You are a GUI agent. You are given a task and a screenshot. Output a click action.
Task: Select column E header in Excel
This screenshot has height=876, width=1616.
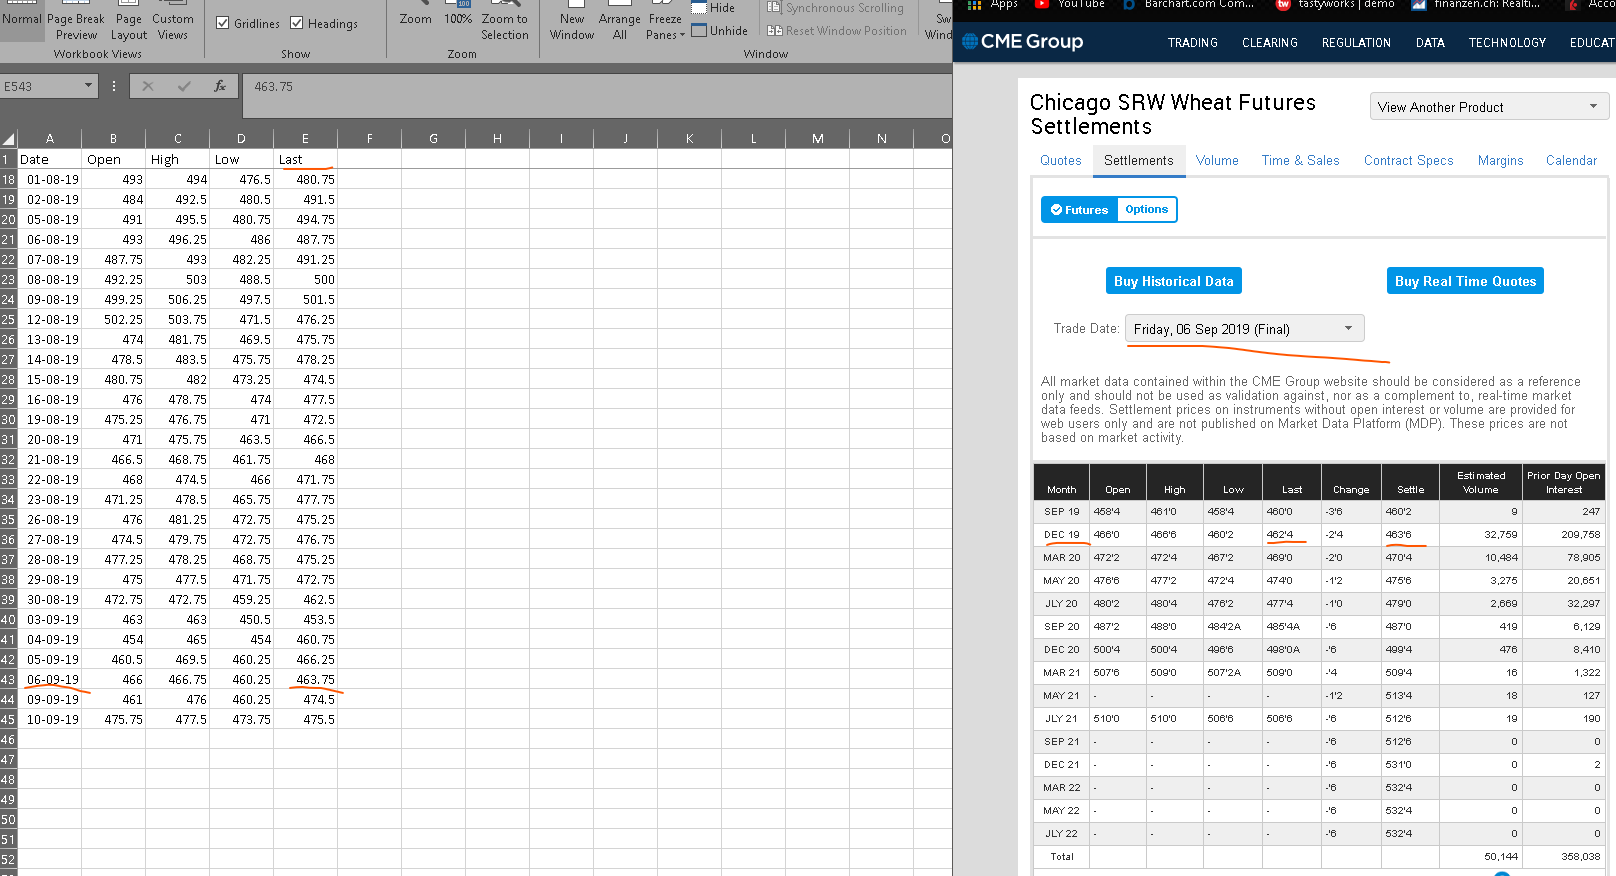click(305, 139)
